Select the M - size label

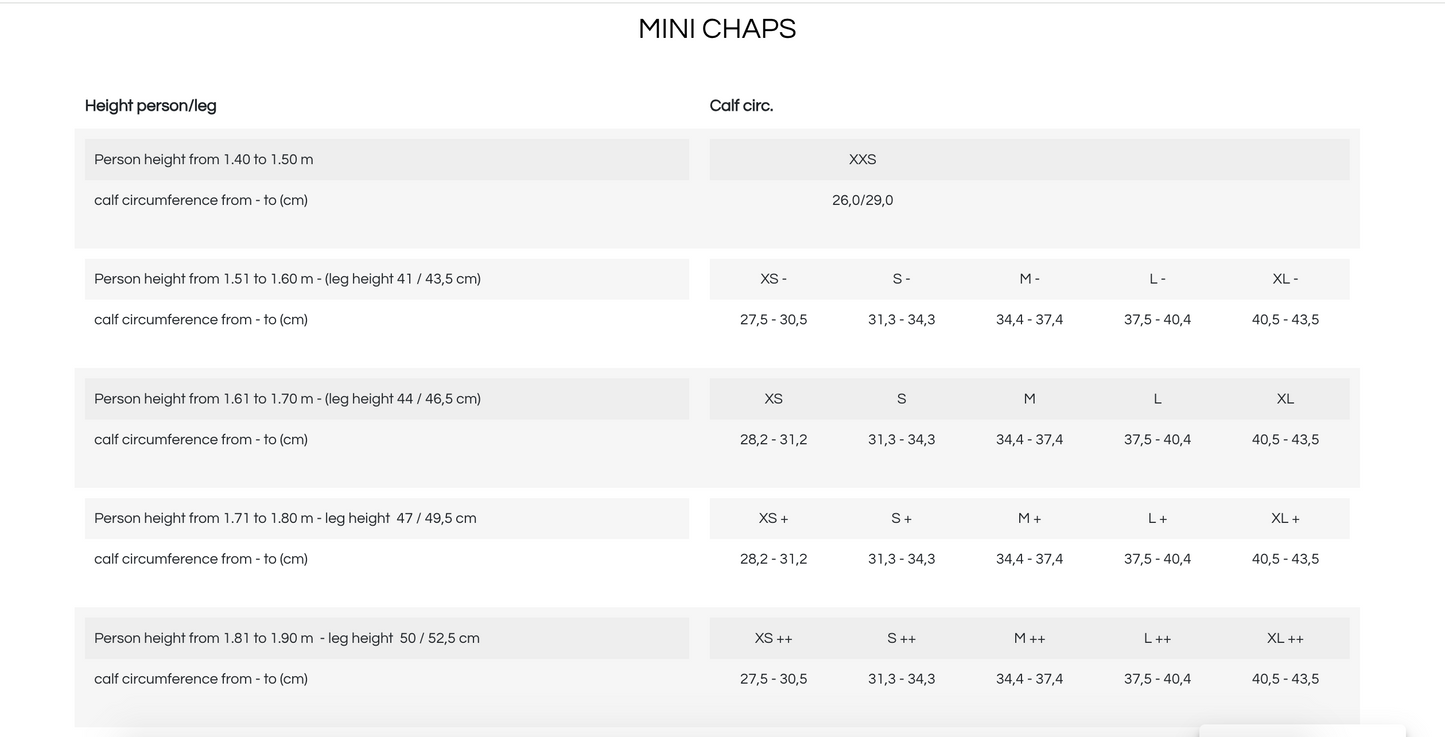(1029, 279)
